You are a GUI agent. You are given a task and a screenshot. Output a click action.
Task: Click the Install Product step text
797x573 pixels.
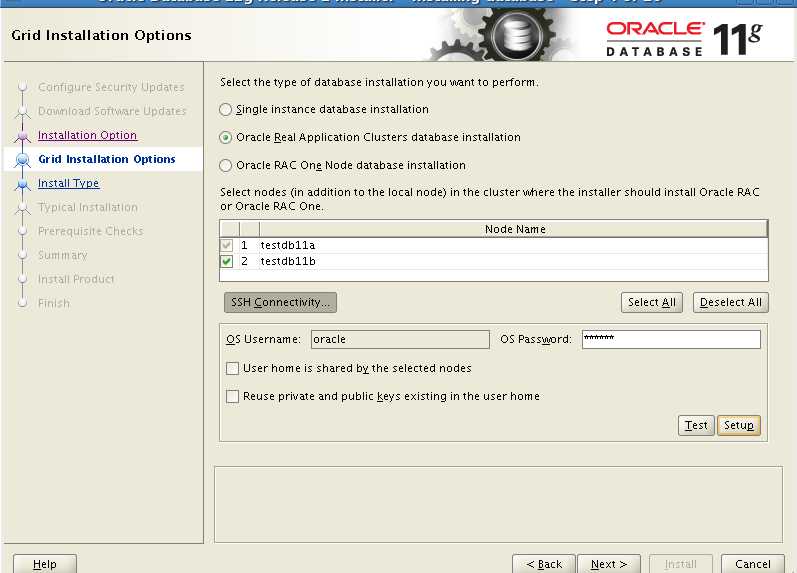coord(76,279)
